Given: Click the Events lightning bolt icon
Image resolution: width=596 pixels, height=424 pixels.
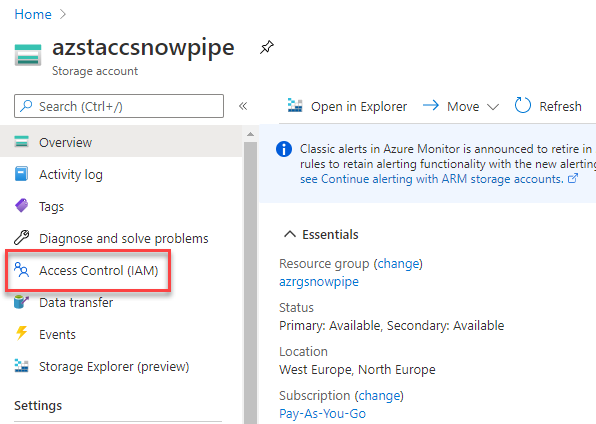Looking at the screenshot, I should click(x=21, y=333).
